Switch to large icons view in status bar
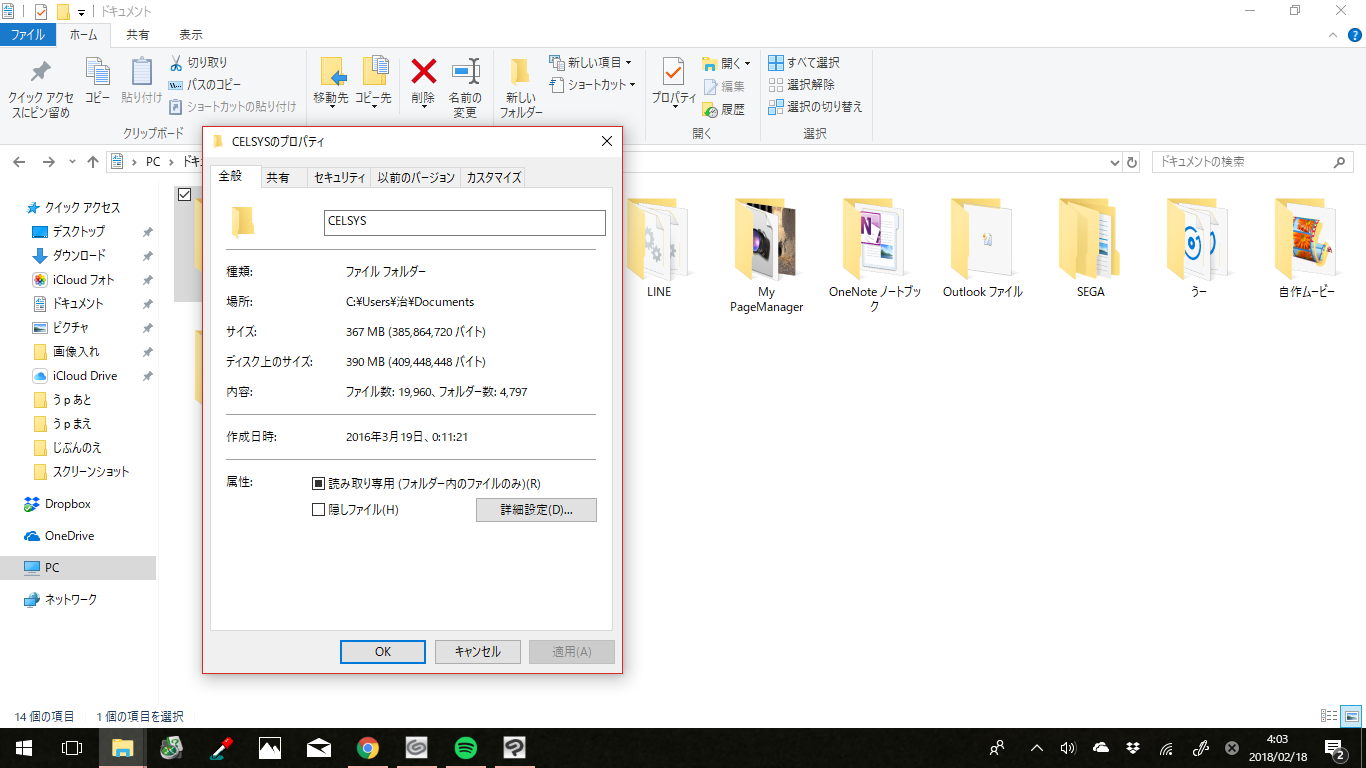The height and width of the screenshot is (768, 1366). tap(1351, 716)
